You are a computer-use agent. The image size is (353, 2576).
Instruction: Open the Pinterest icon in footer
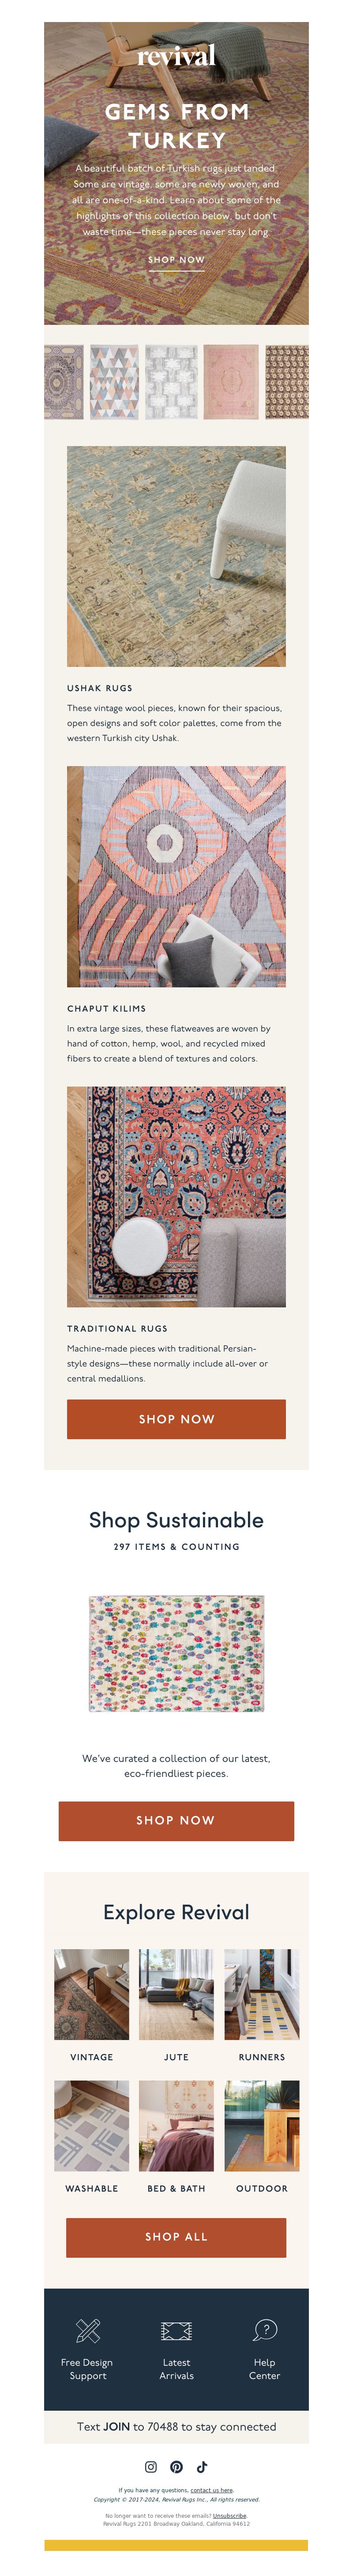176,2467
